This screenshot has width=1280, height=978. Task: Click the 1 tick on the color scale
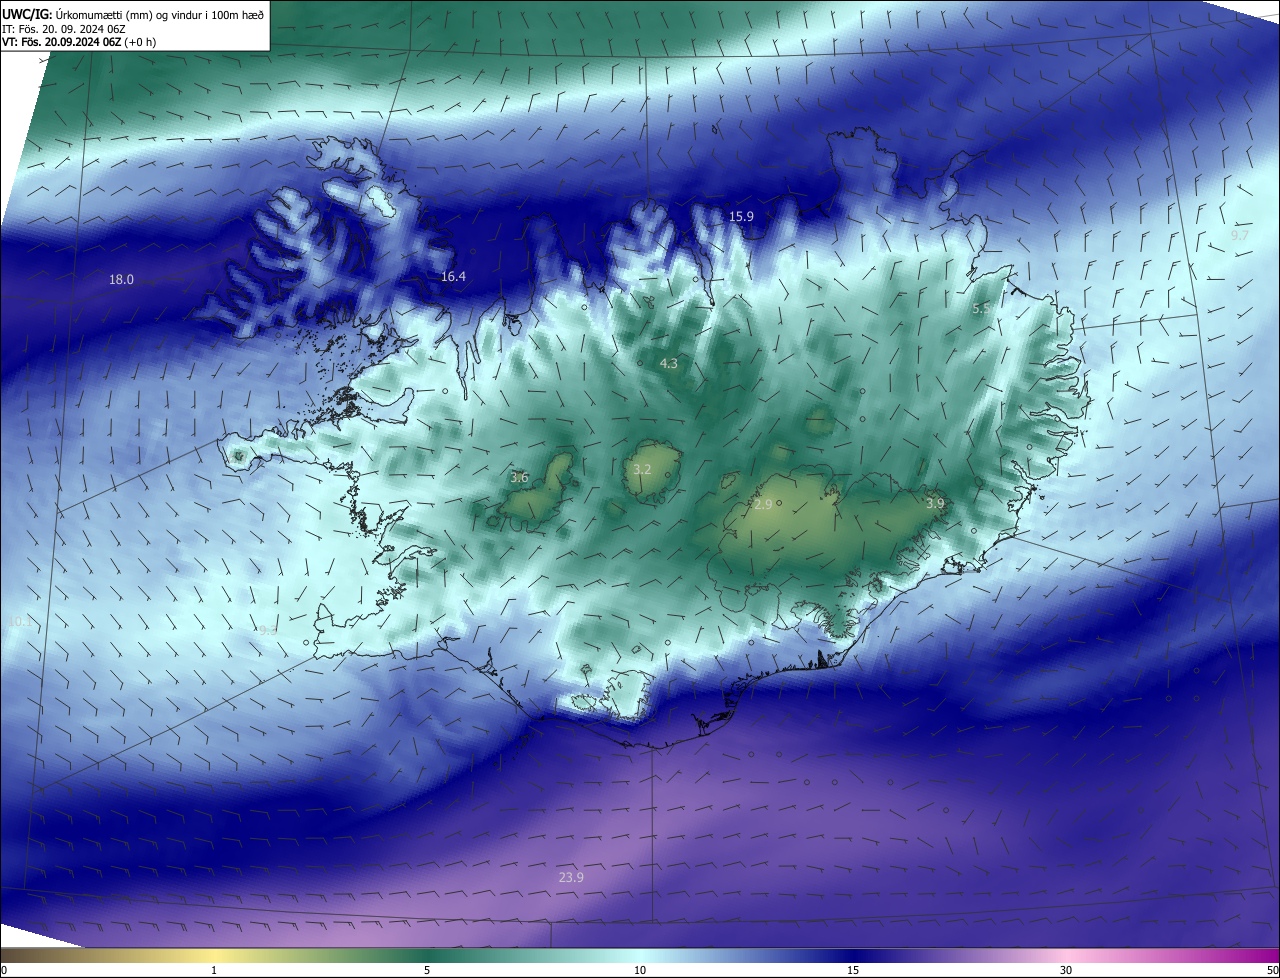click(x=214, y=970)
